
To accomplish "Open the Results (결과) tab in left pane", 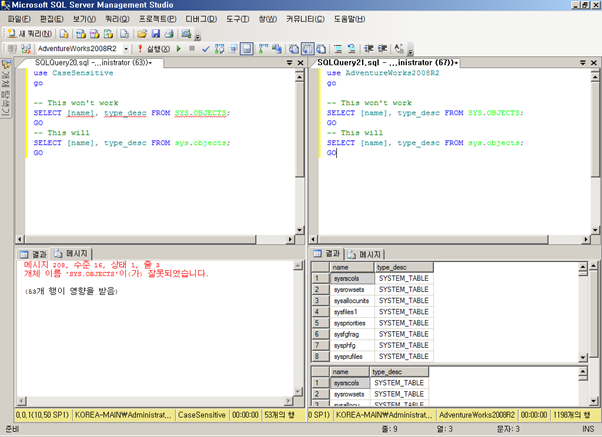I will [x=33, y=254].
